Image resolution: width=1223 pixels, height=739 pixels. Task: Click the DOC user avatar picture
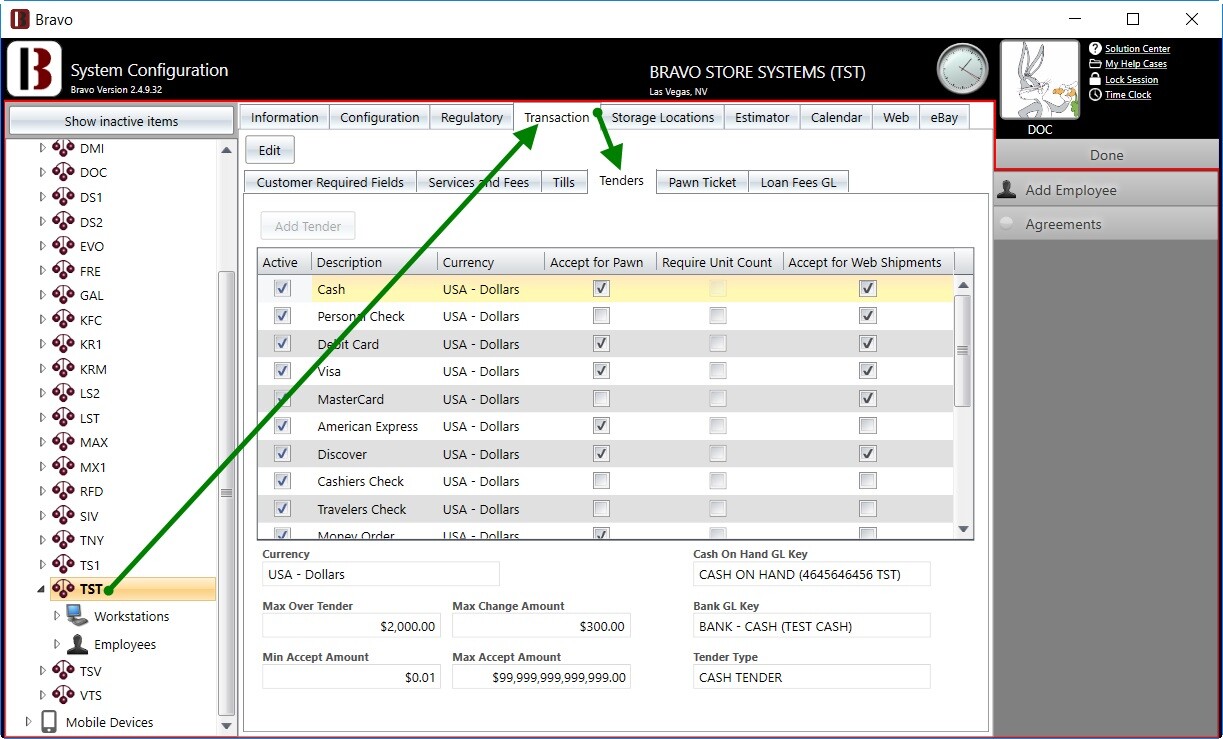[1040, 80]
